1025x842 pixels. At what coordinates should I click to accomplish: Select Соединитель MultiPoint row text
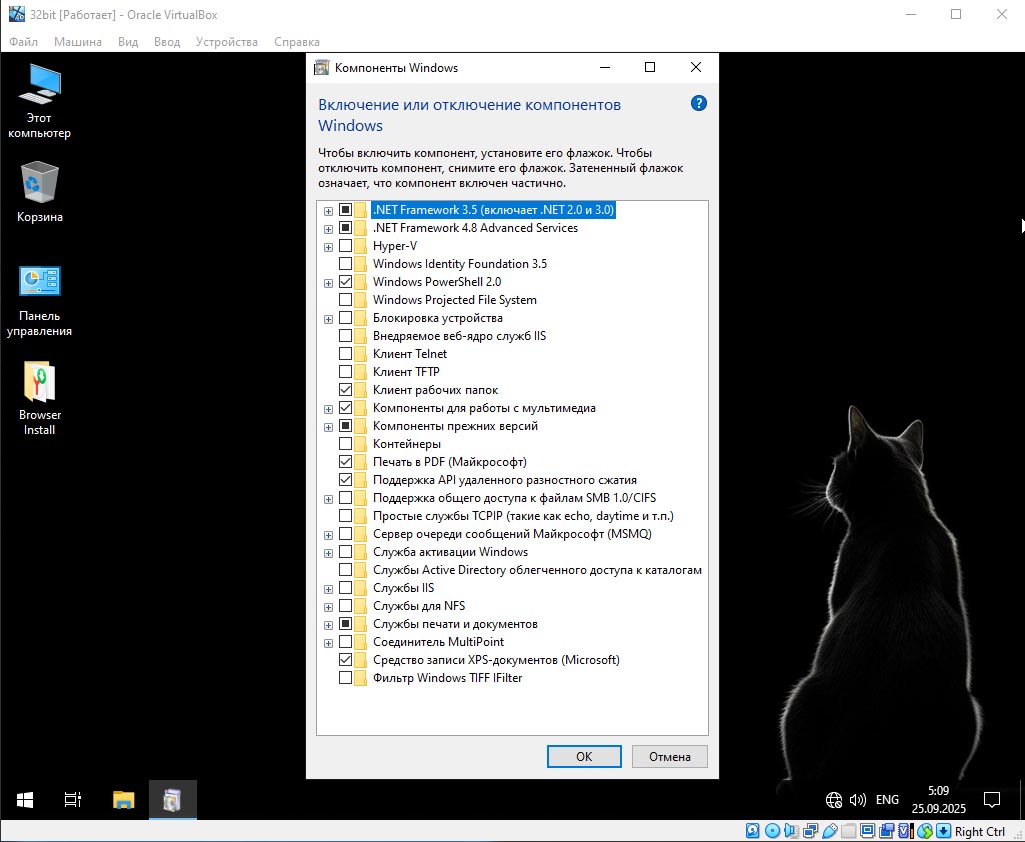click(x=438, y=642)
